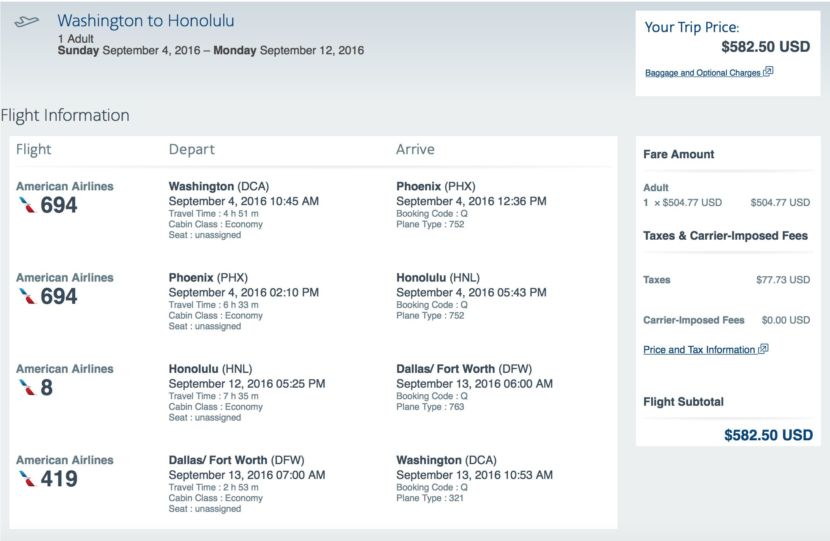The height and width of the screenshot is (541, 830).
Task: Click the American Airlines logo for flight 8
Action: tap(27, 387)
